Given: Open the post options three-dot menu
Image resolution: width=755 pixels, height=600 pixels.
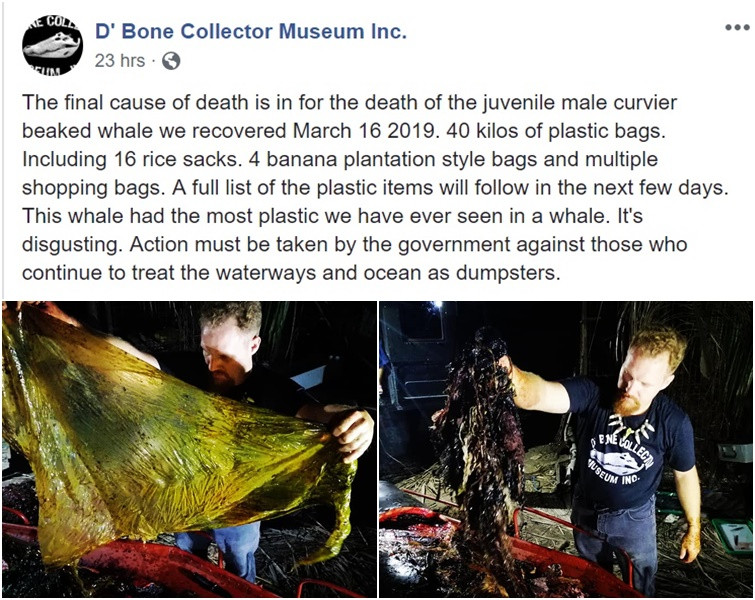Looking at the screenshot, I should point(737,28).
